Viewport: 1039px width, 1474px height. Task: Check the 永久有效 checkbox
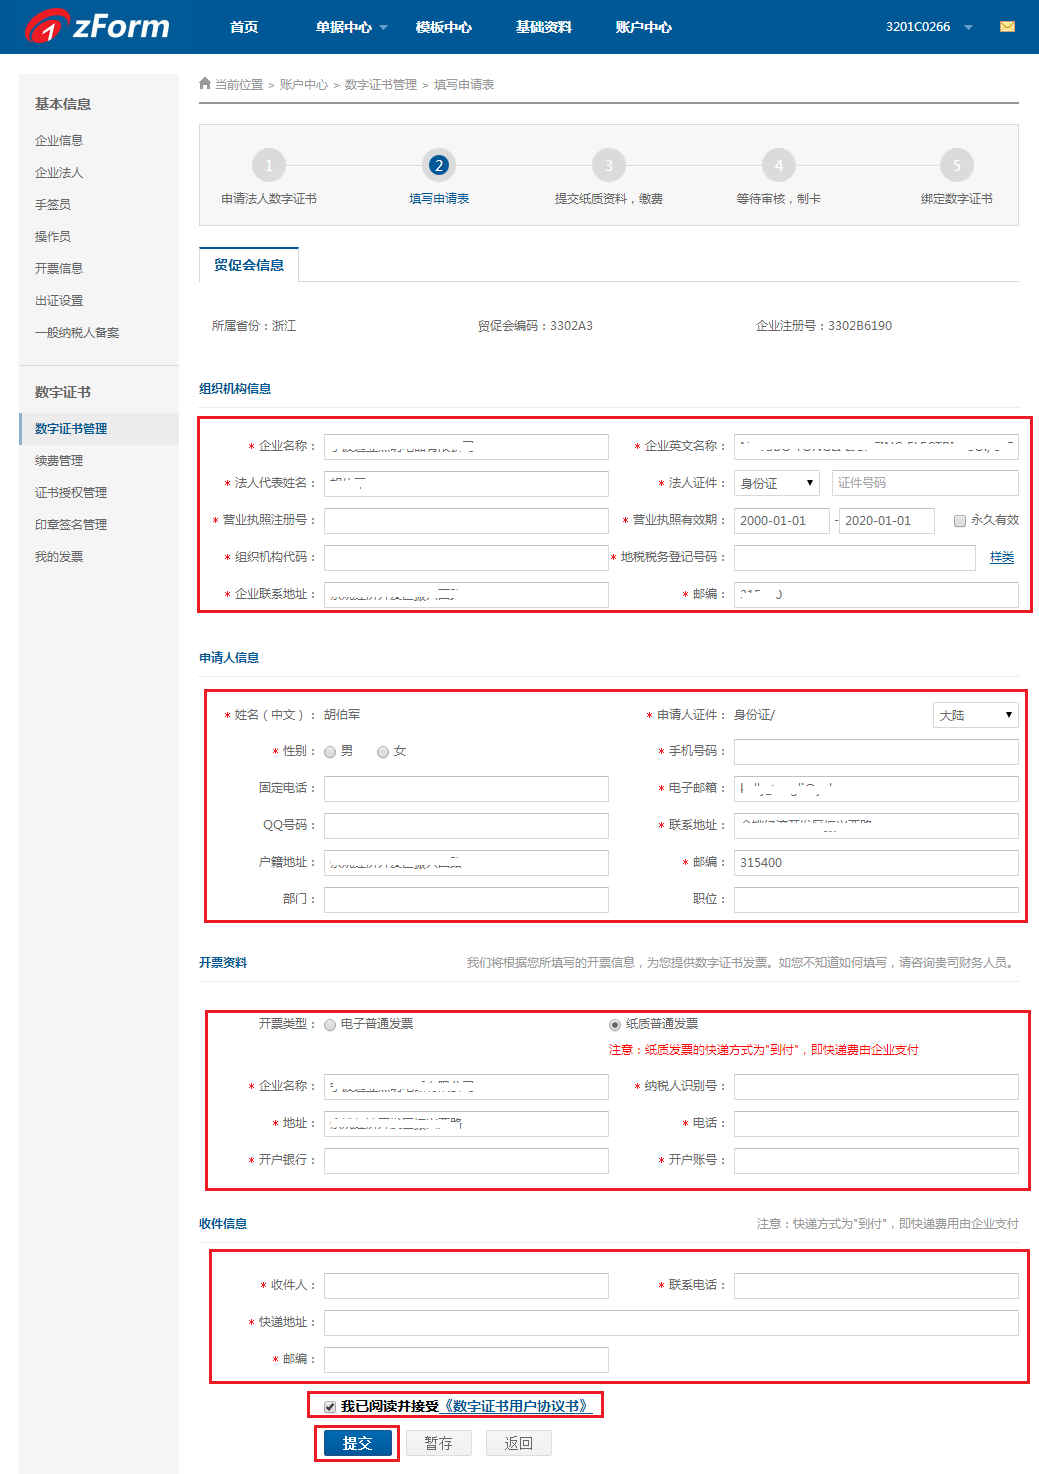960,521
